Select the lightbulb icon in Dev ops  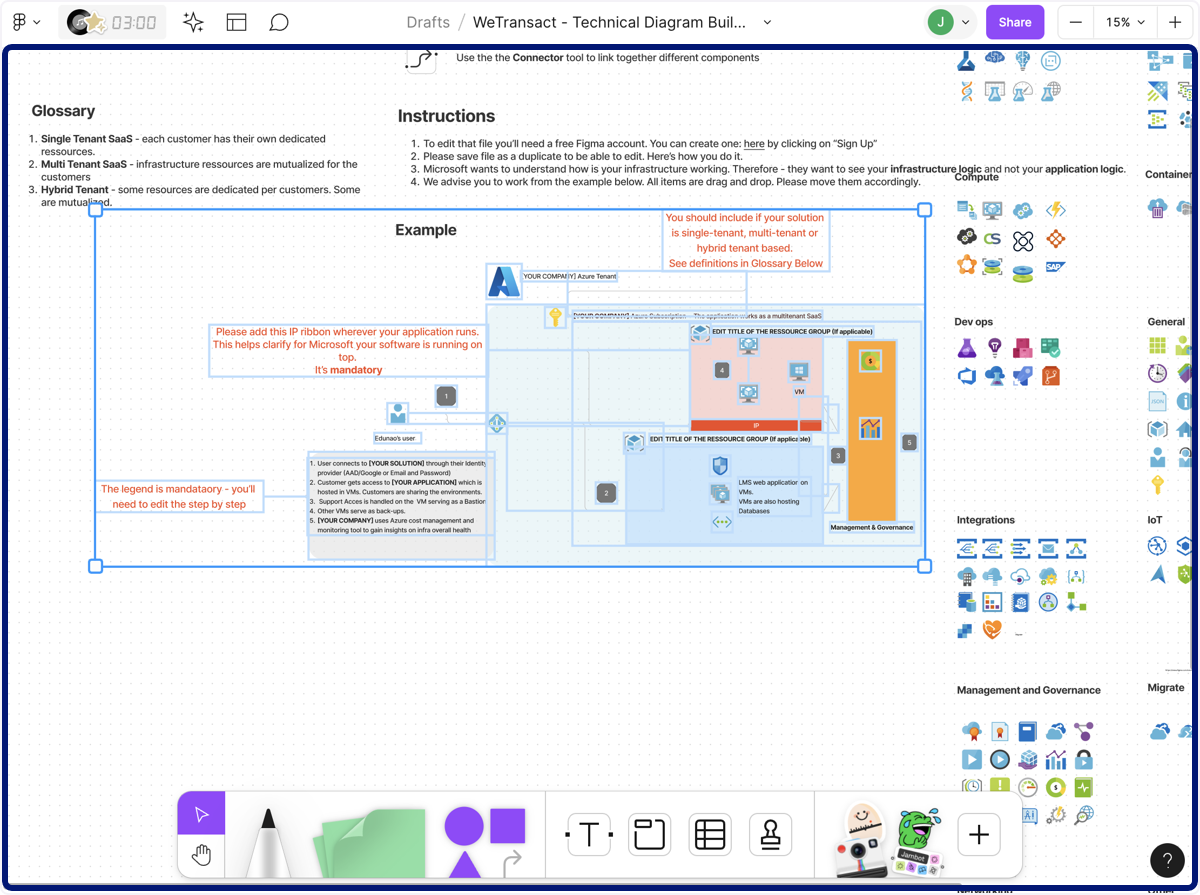994,348
